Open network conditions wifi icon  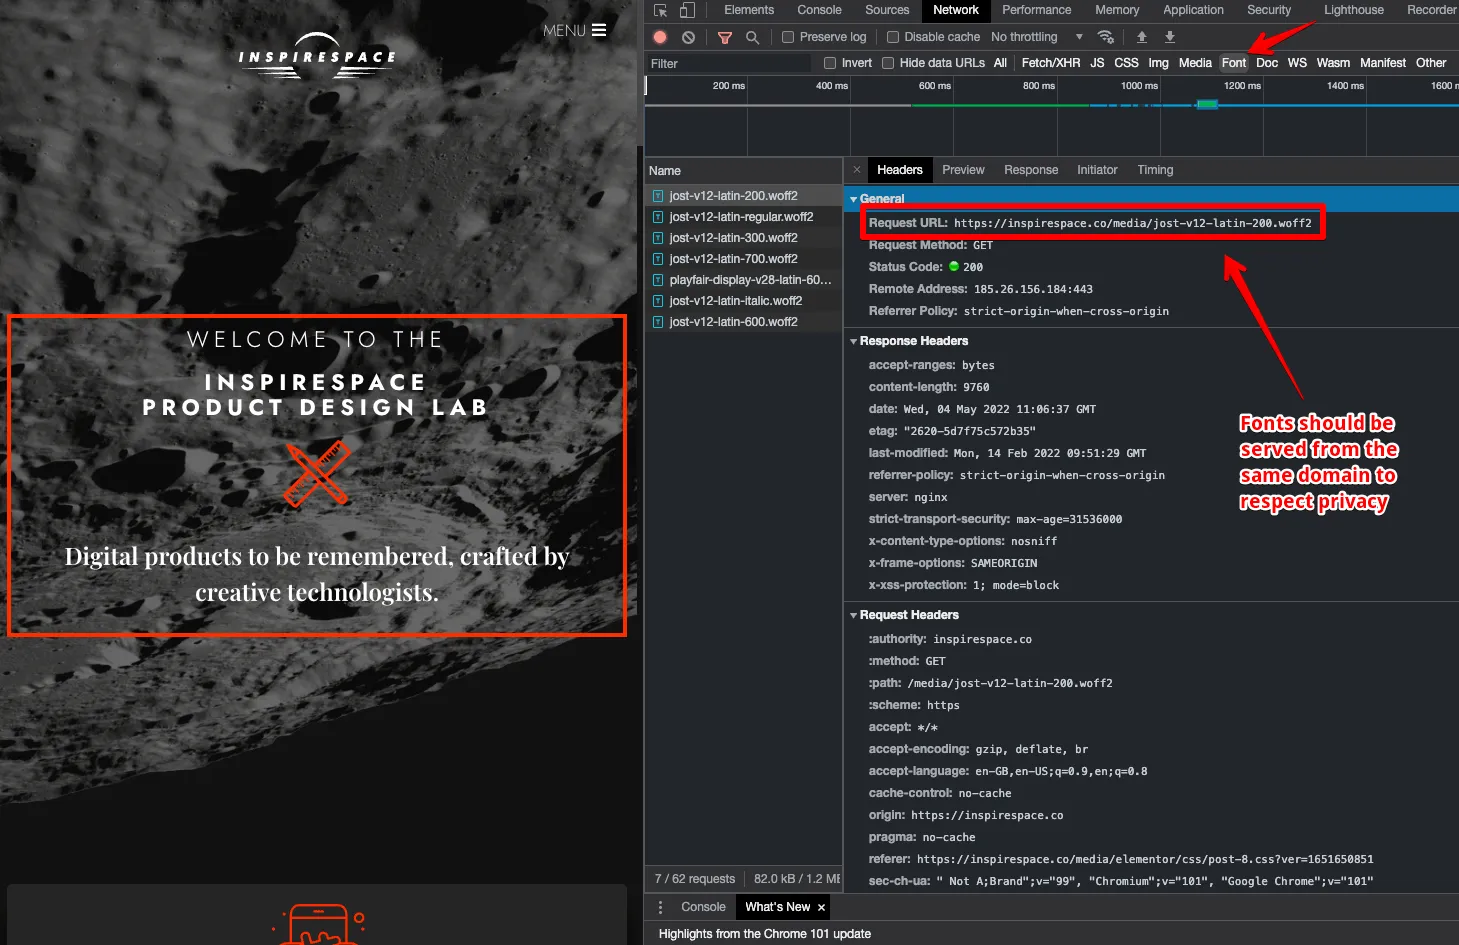(x=1106, y=37)
